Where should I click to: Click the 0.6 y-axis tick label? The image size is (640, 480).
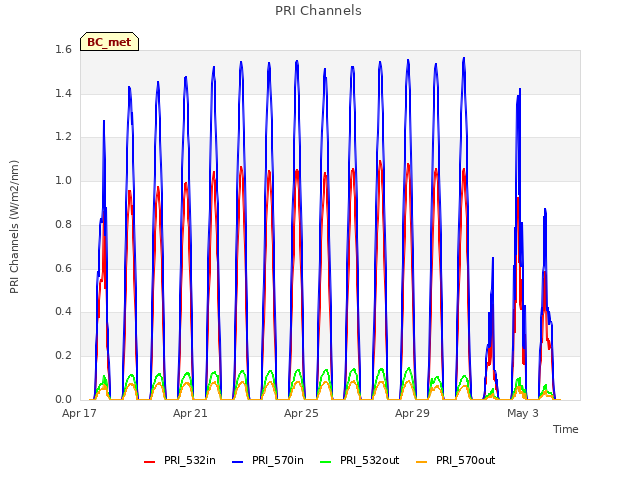click(x=63, y=268)
